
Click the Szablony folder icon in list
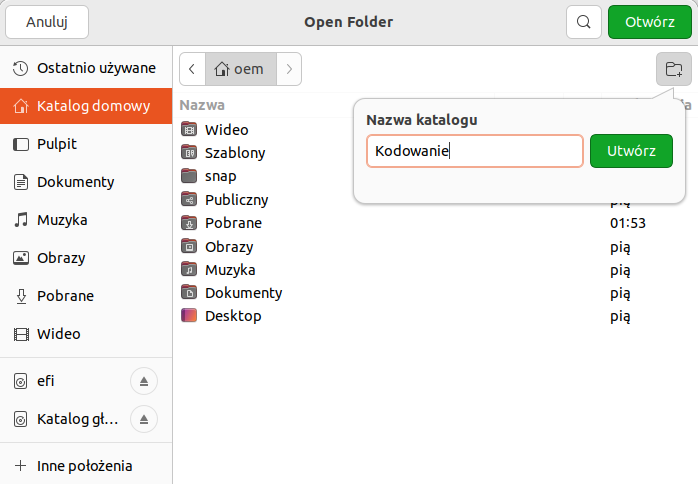(x=189, y=152)
